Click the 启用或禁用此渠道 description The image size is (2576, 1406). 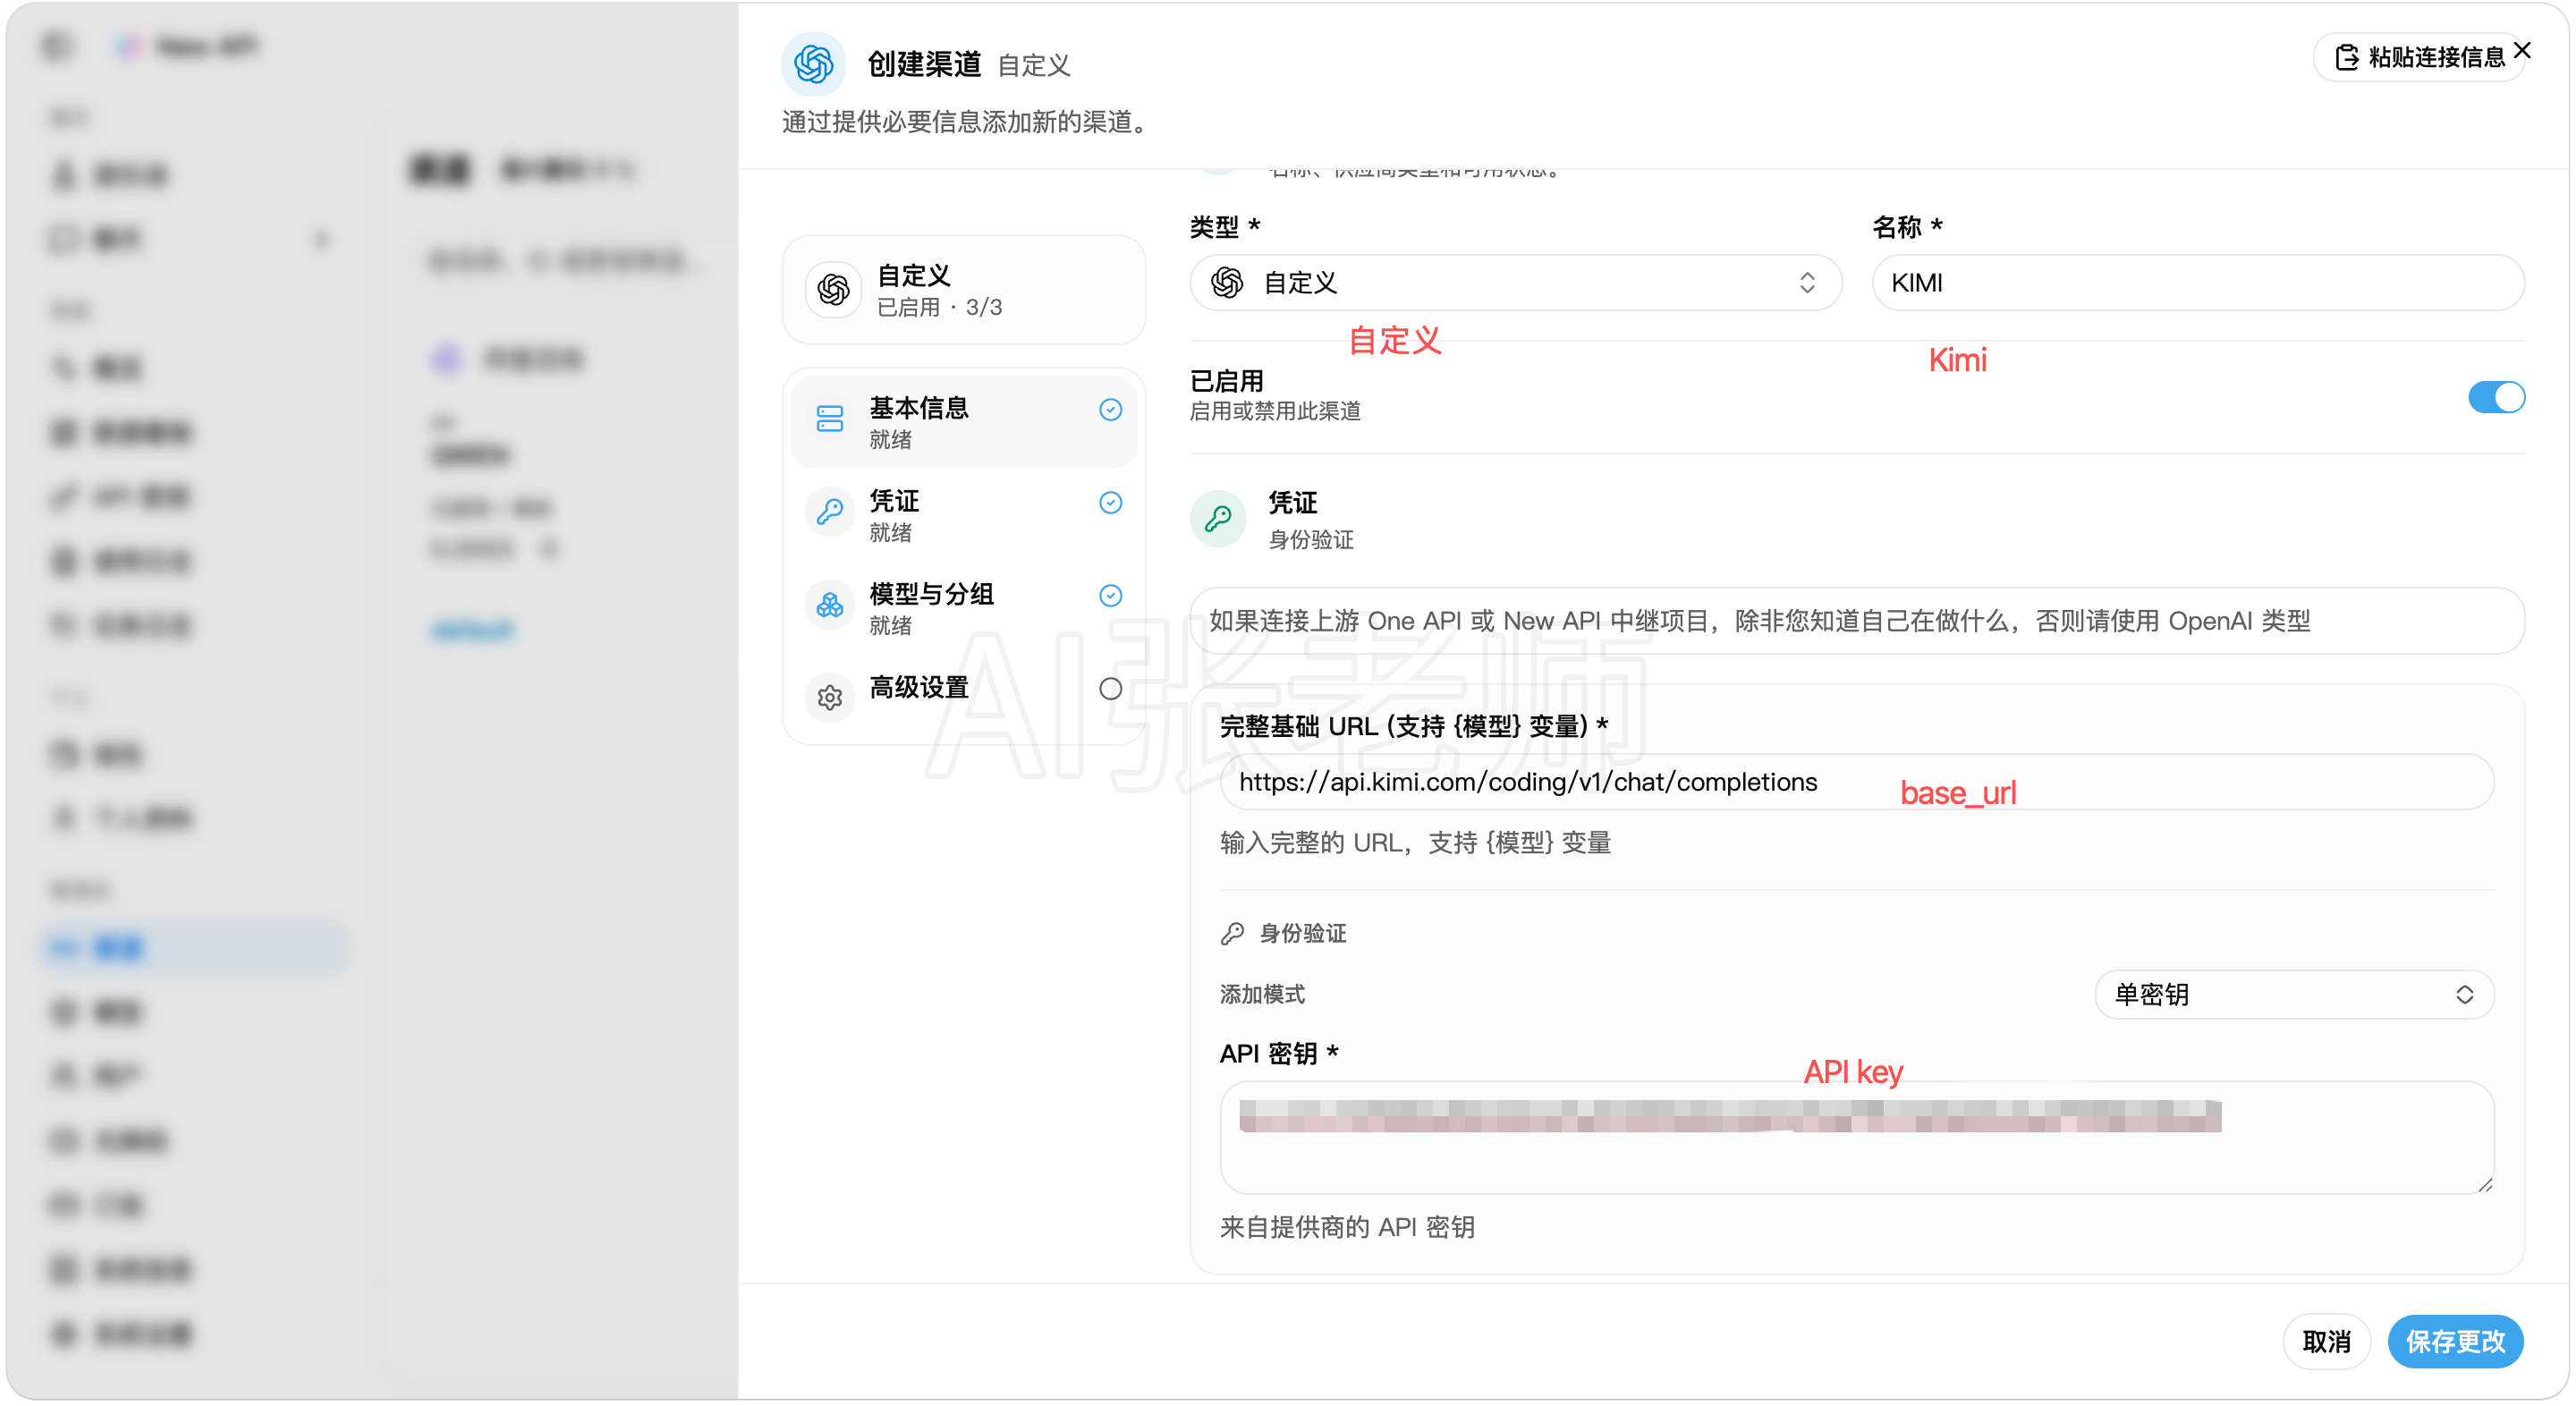(x=1275, y=411)
